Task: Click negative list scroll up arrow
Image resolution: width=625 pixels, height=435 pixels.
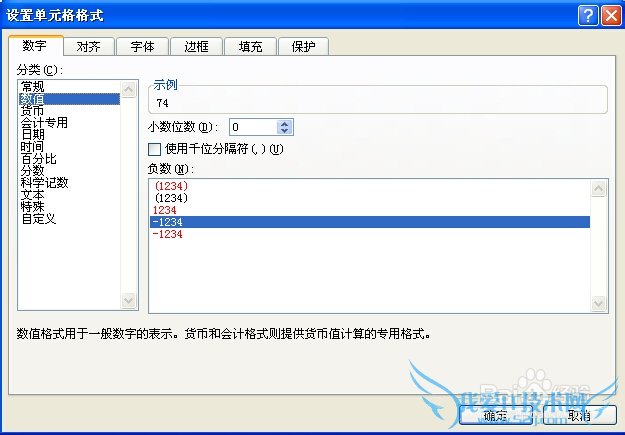Action: (598, 188)
